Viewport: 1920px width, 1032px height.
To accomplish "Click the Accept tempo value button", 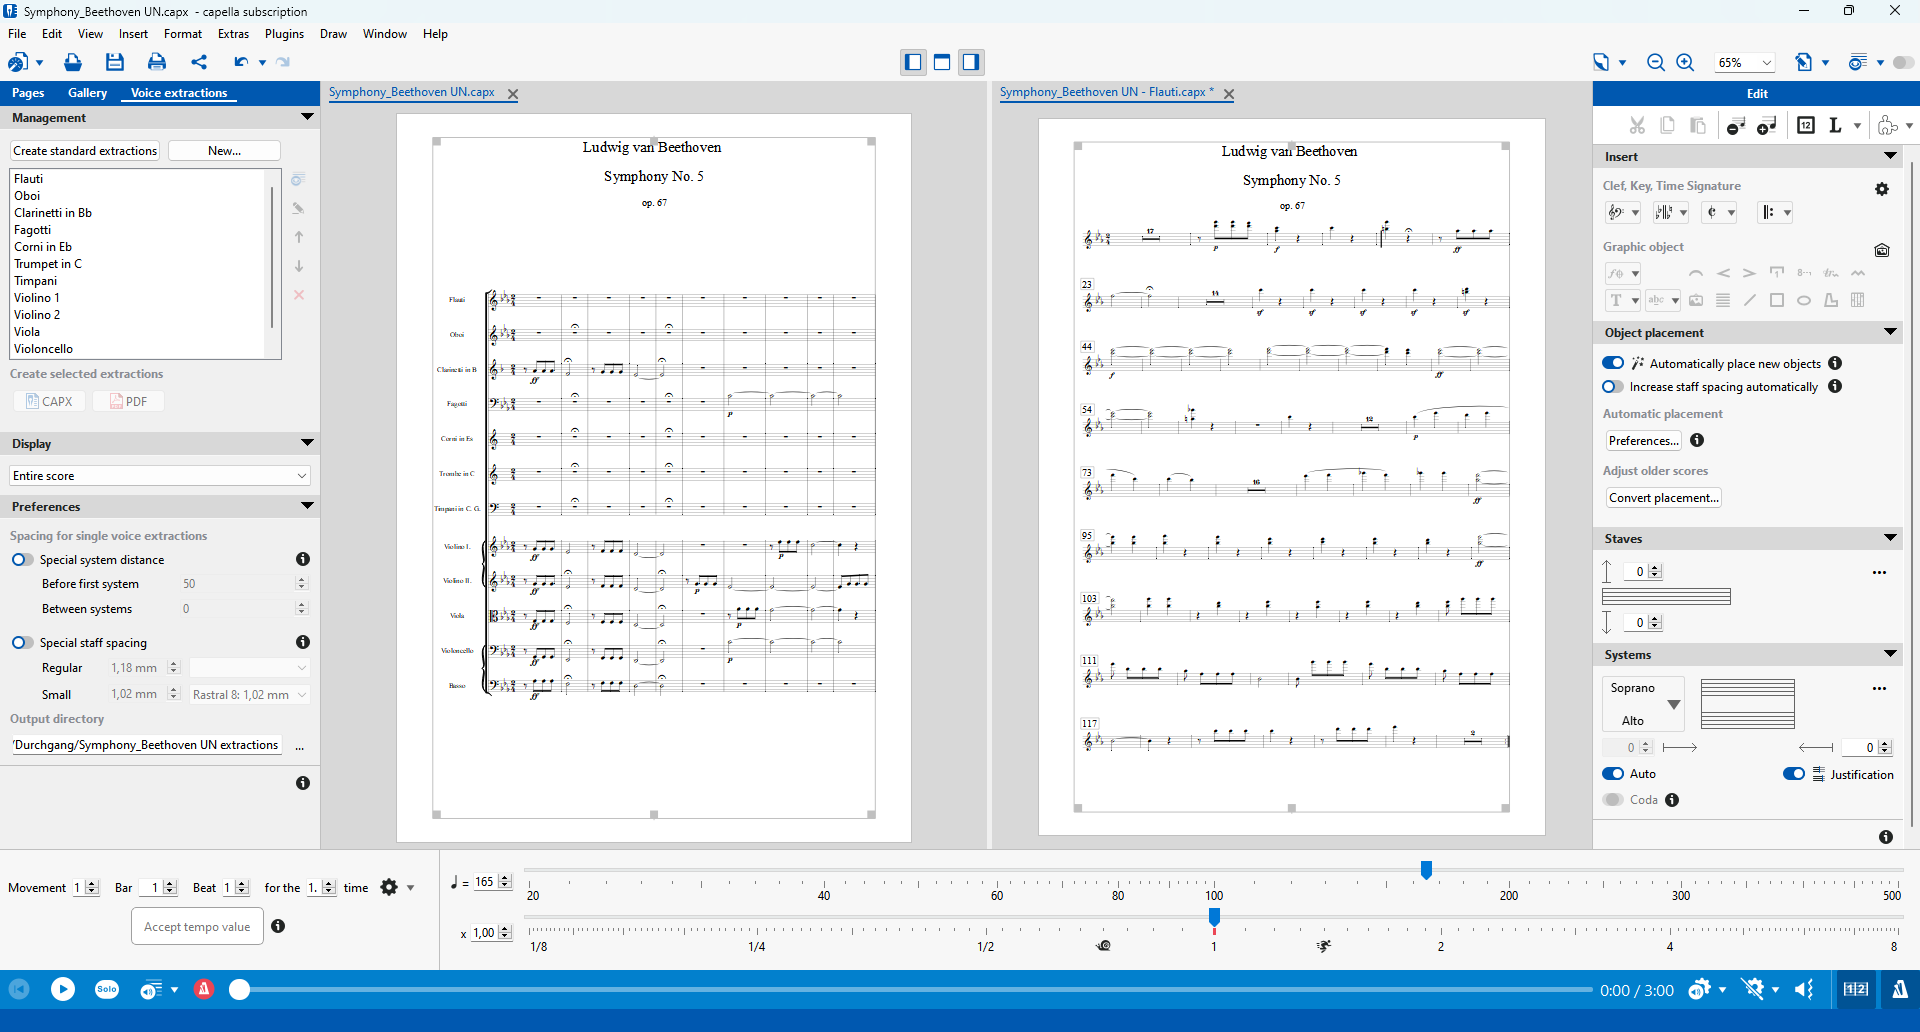I will pos(197,926).
